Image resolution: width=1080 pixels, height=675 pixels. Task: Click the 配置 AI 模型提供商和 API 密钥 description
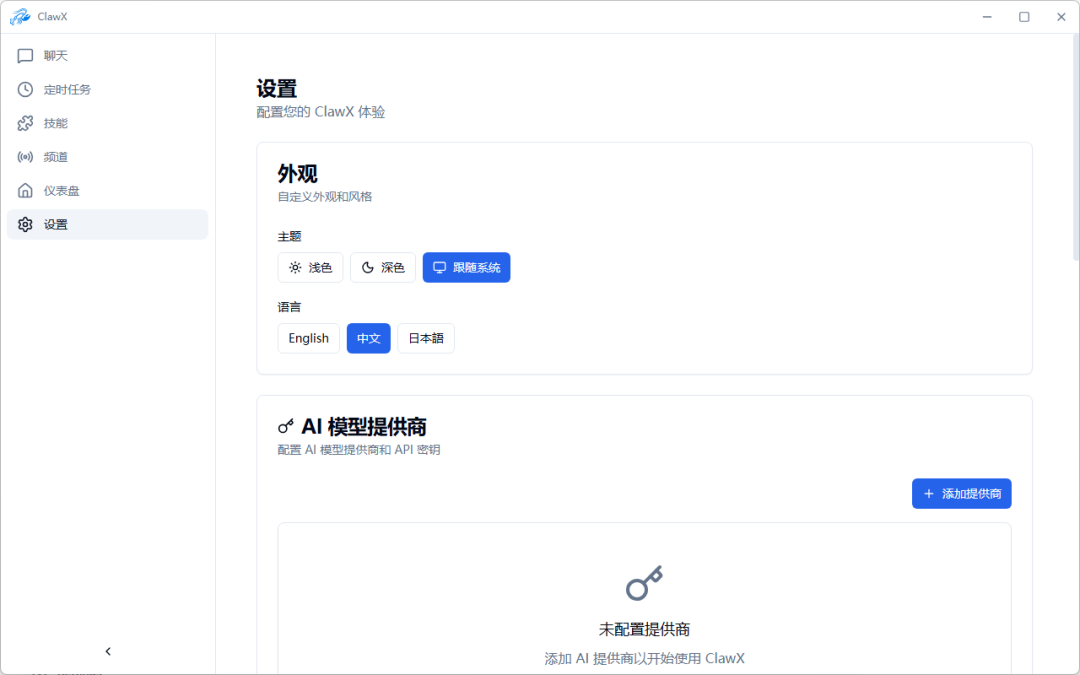pyautogui.click(x=359, y=450)
